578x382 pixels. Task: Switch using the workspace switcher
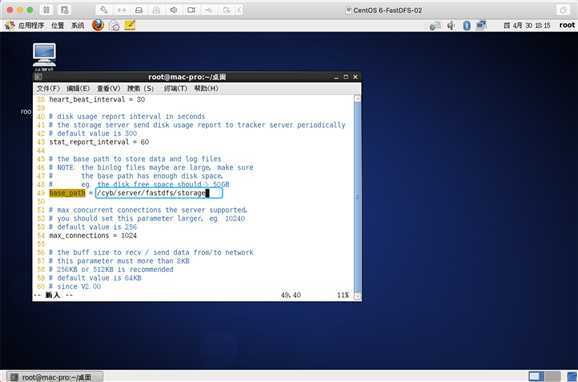(544, 376)
